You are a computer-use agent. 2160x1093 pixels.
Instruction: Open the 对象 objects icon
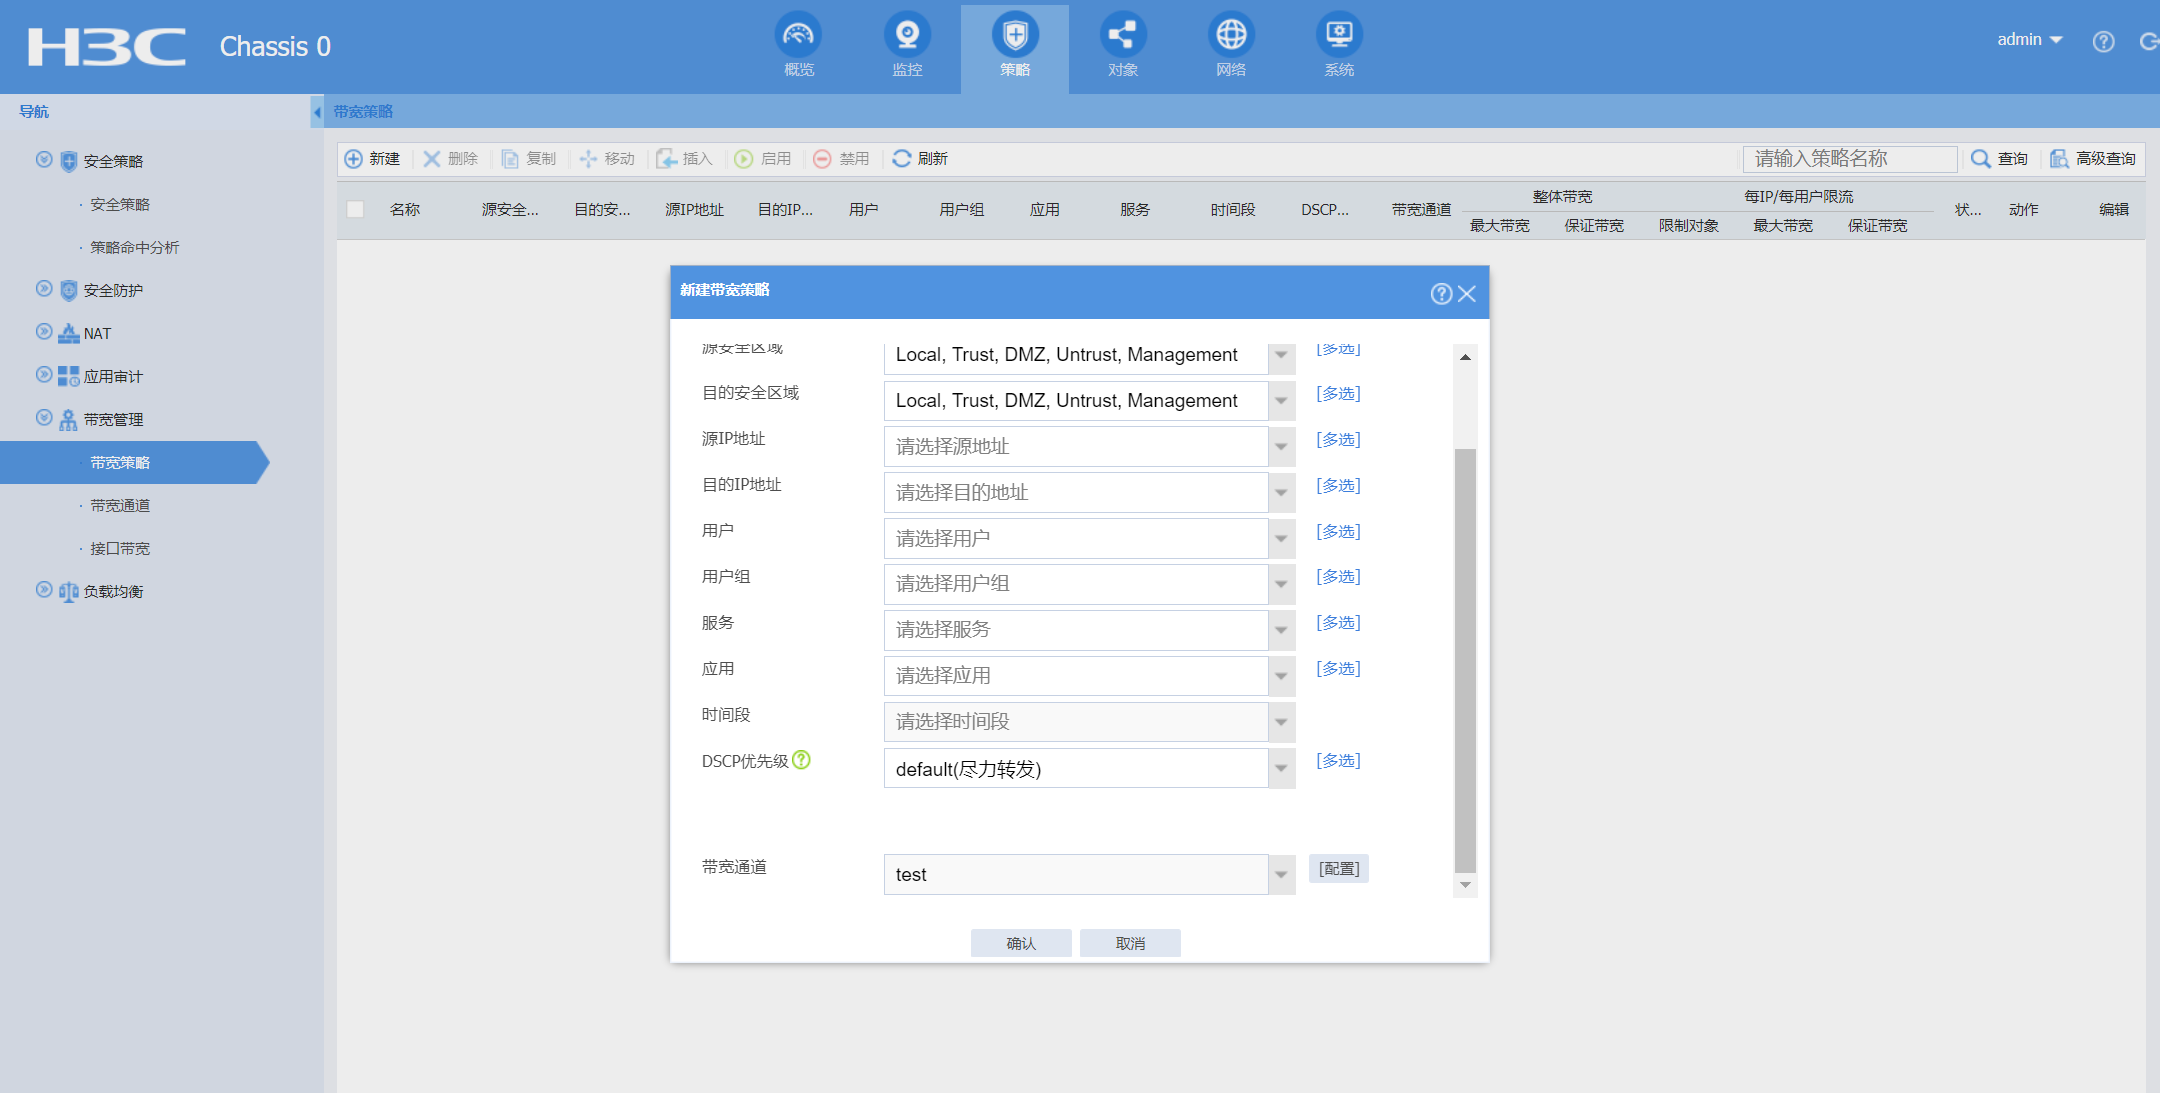(x=1122, y=36)
